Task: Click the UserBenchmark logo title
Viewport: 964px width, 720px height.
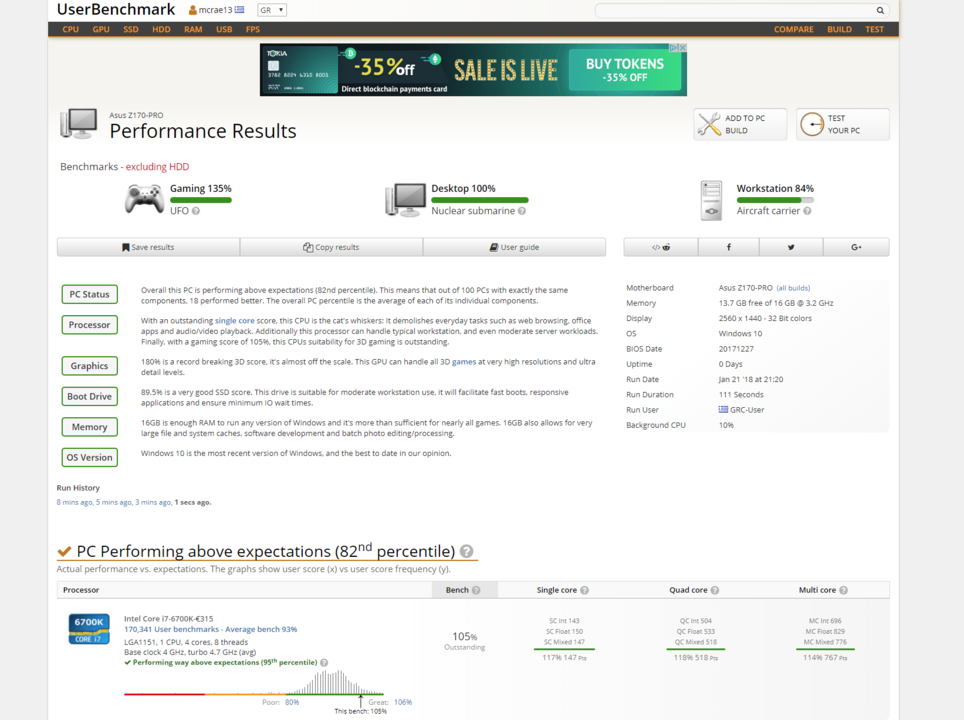Action: point(116,9)
